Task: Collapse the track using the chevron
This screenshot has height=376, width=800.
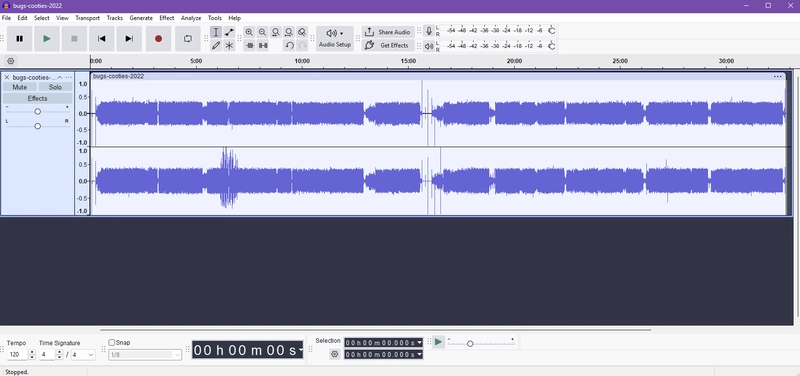Action: [x=60, y=78]
